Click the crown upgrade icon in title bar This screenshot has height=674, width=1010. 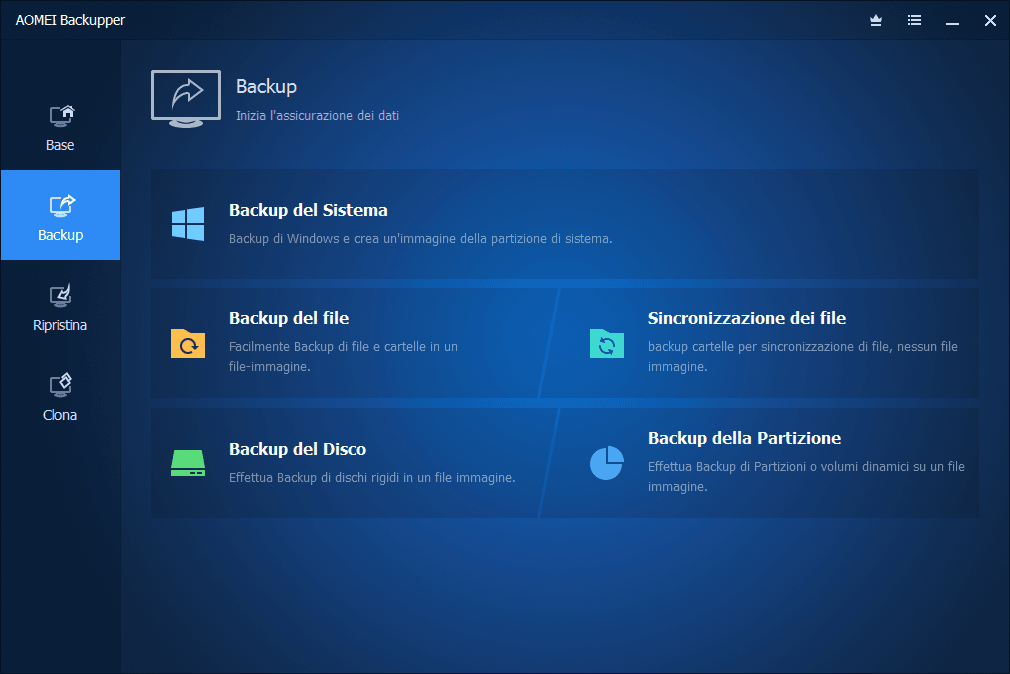pos(876,21)
